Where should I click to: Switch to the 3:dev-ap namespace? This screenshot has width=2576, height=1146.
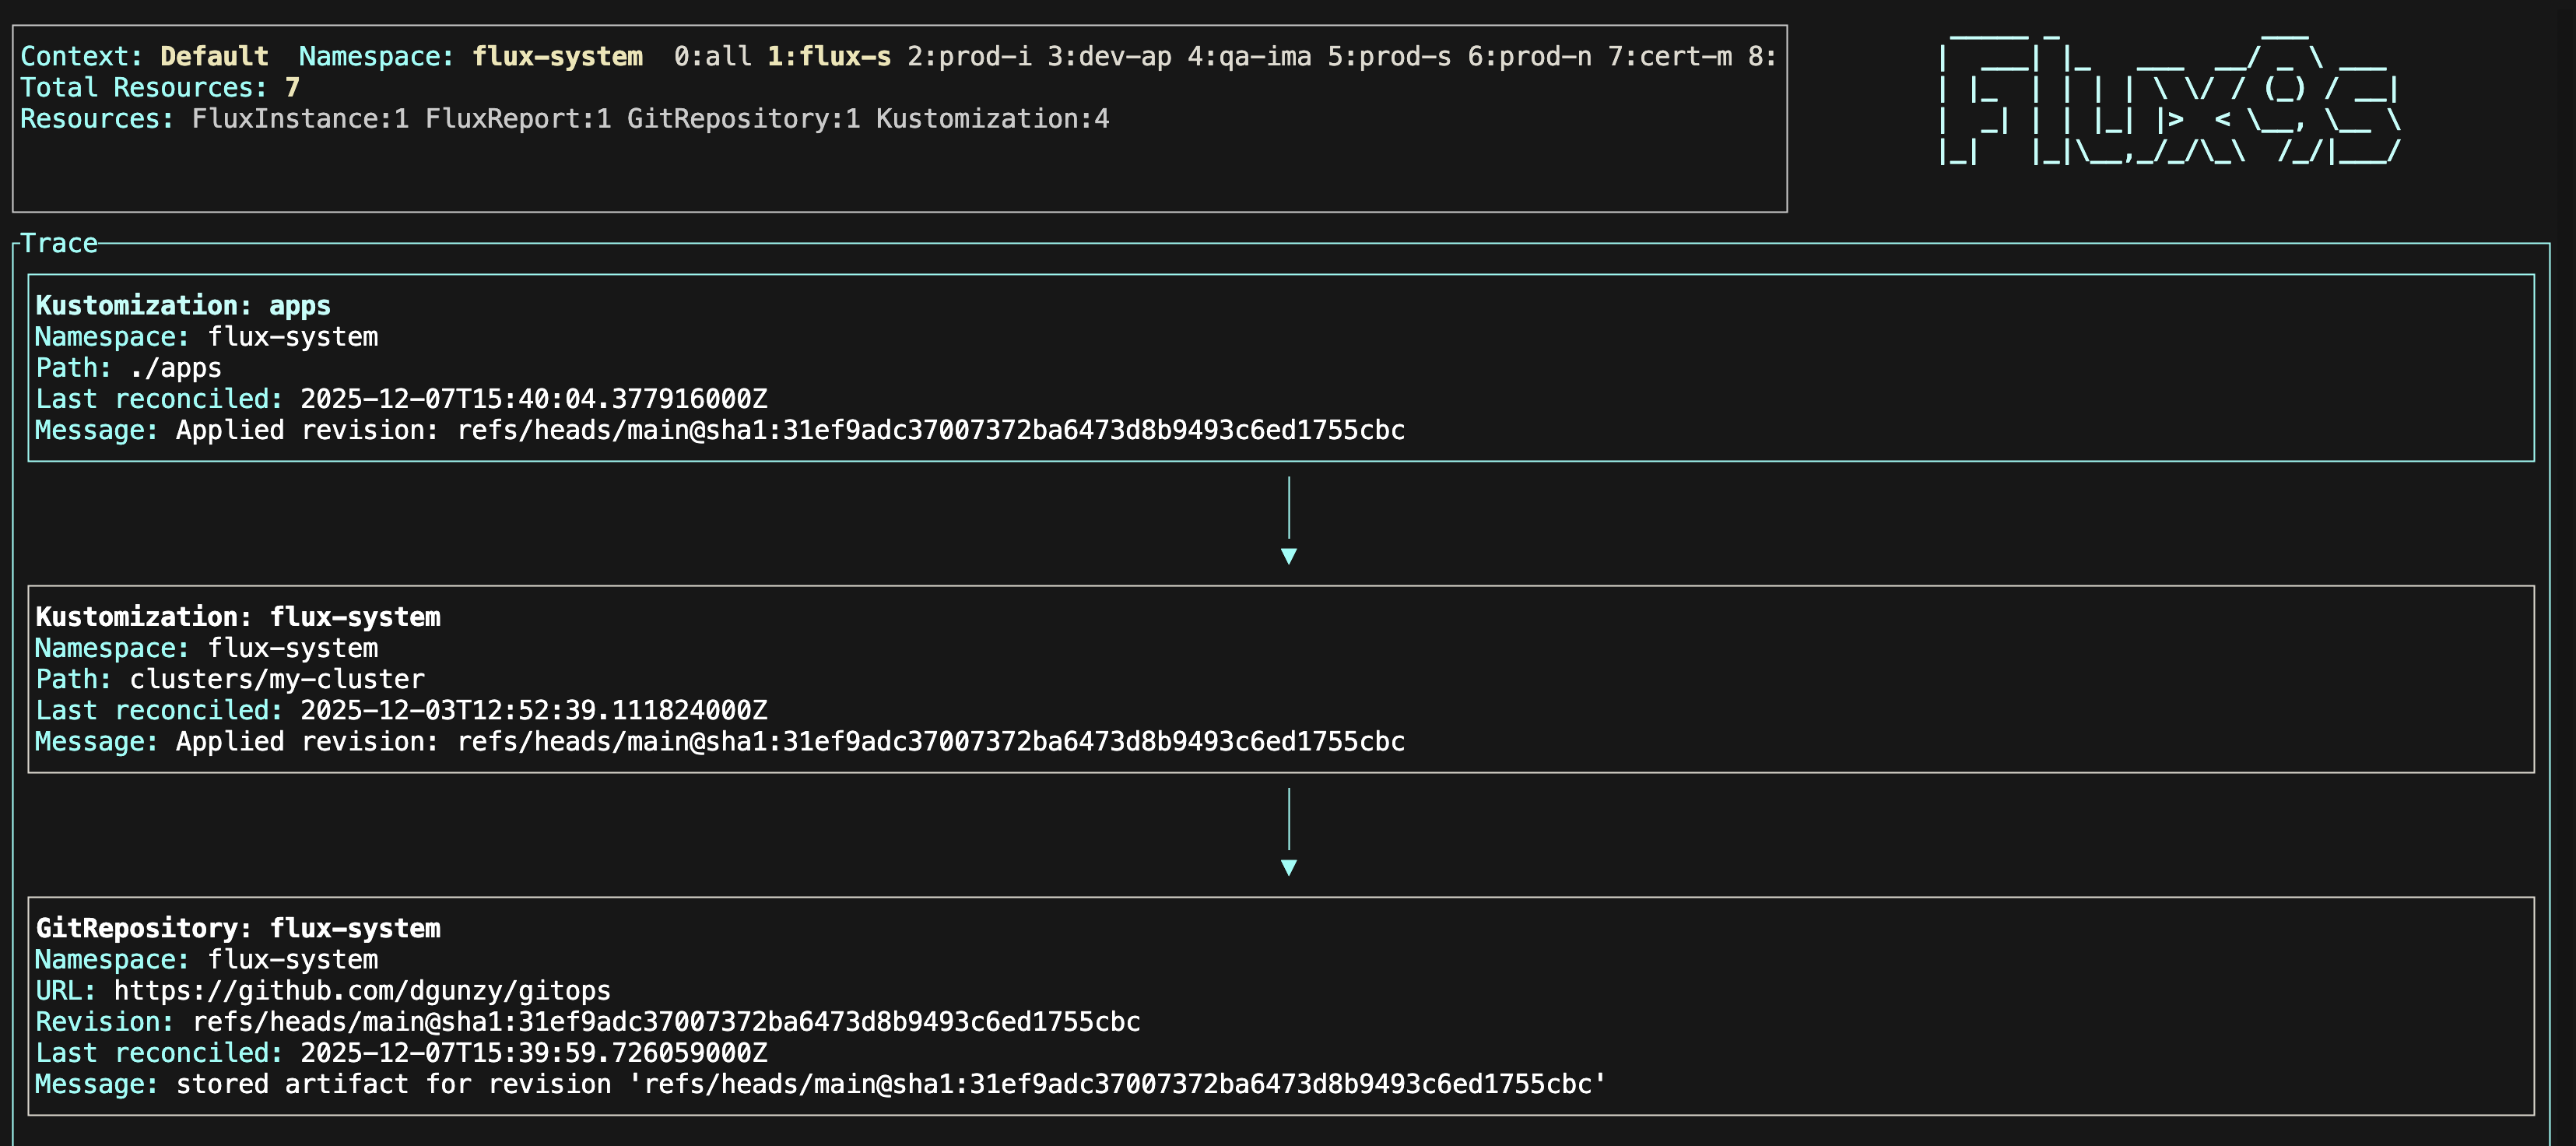(1108, 56)
